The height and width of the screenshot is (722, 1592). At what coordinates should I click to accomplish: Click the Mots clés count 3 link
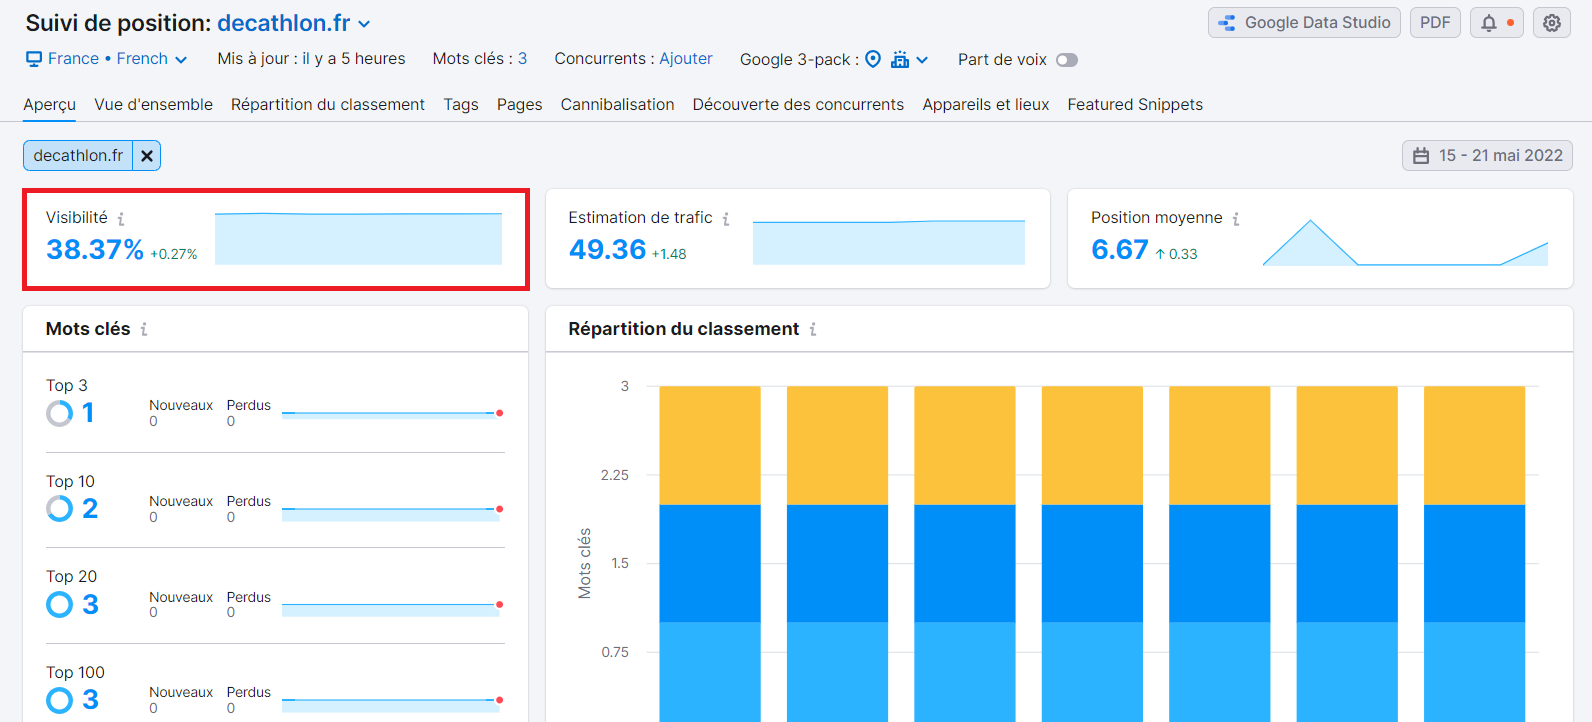522,59
